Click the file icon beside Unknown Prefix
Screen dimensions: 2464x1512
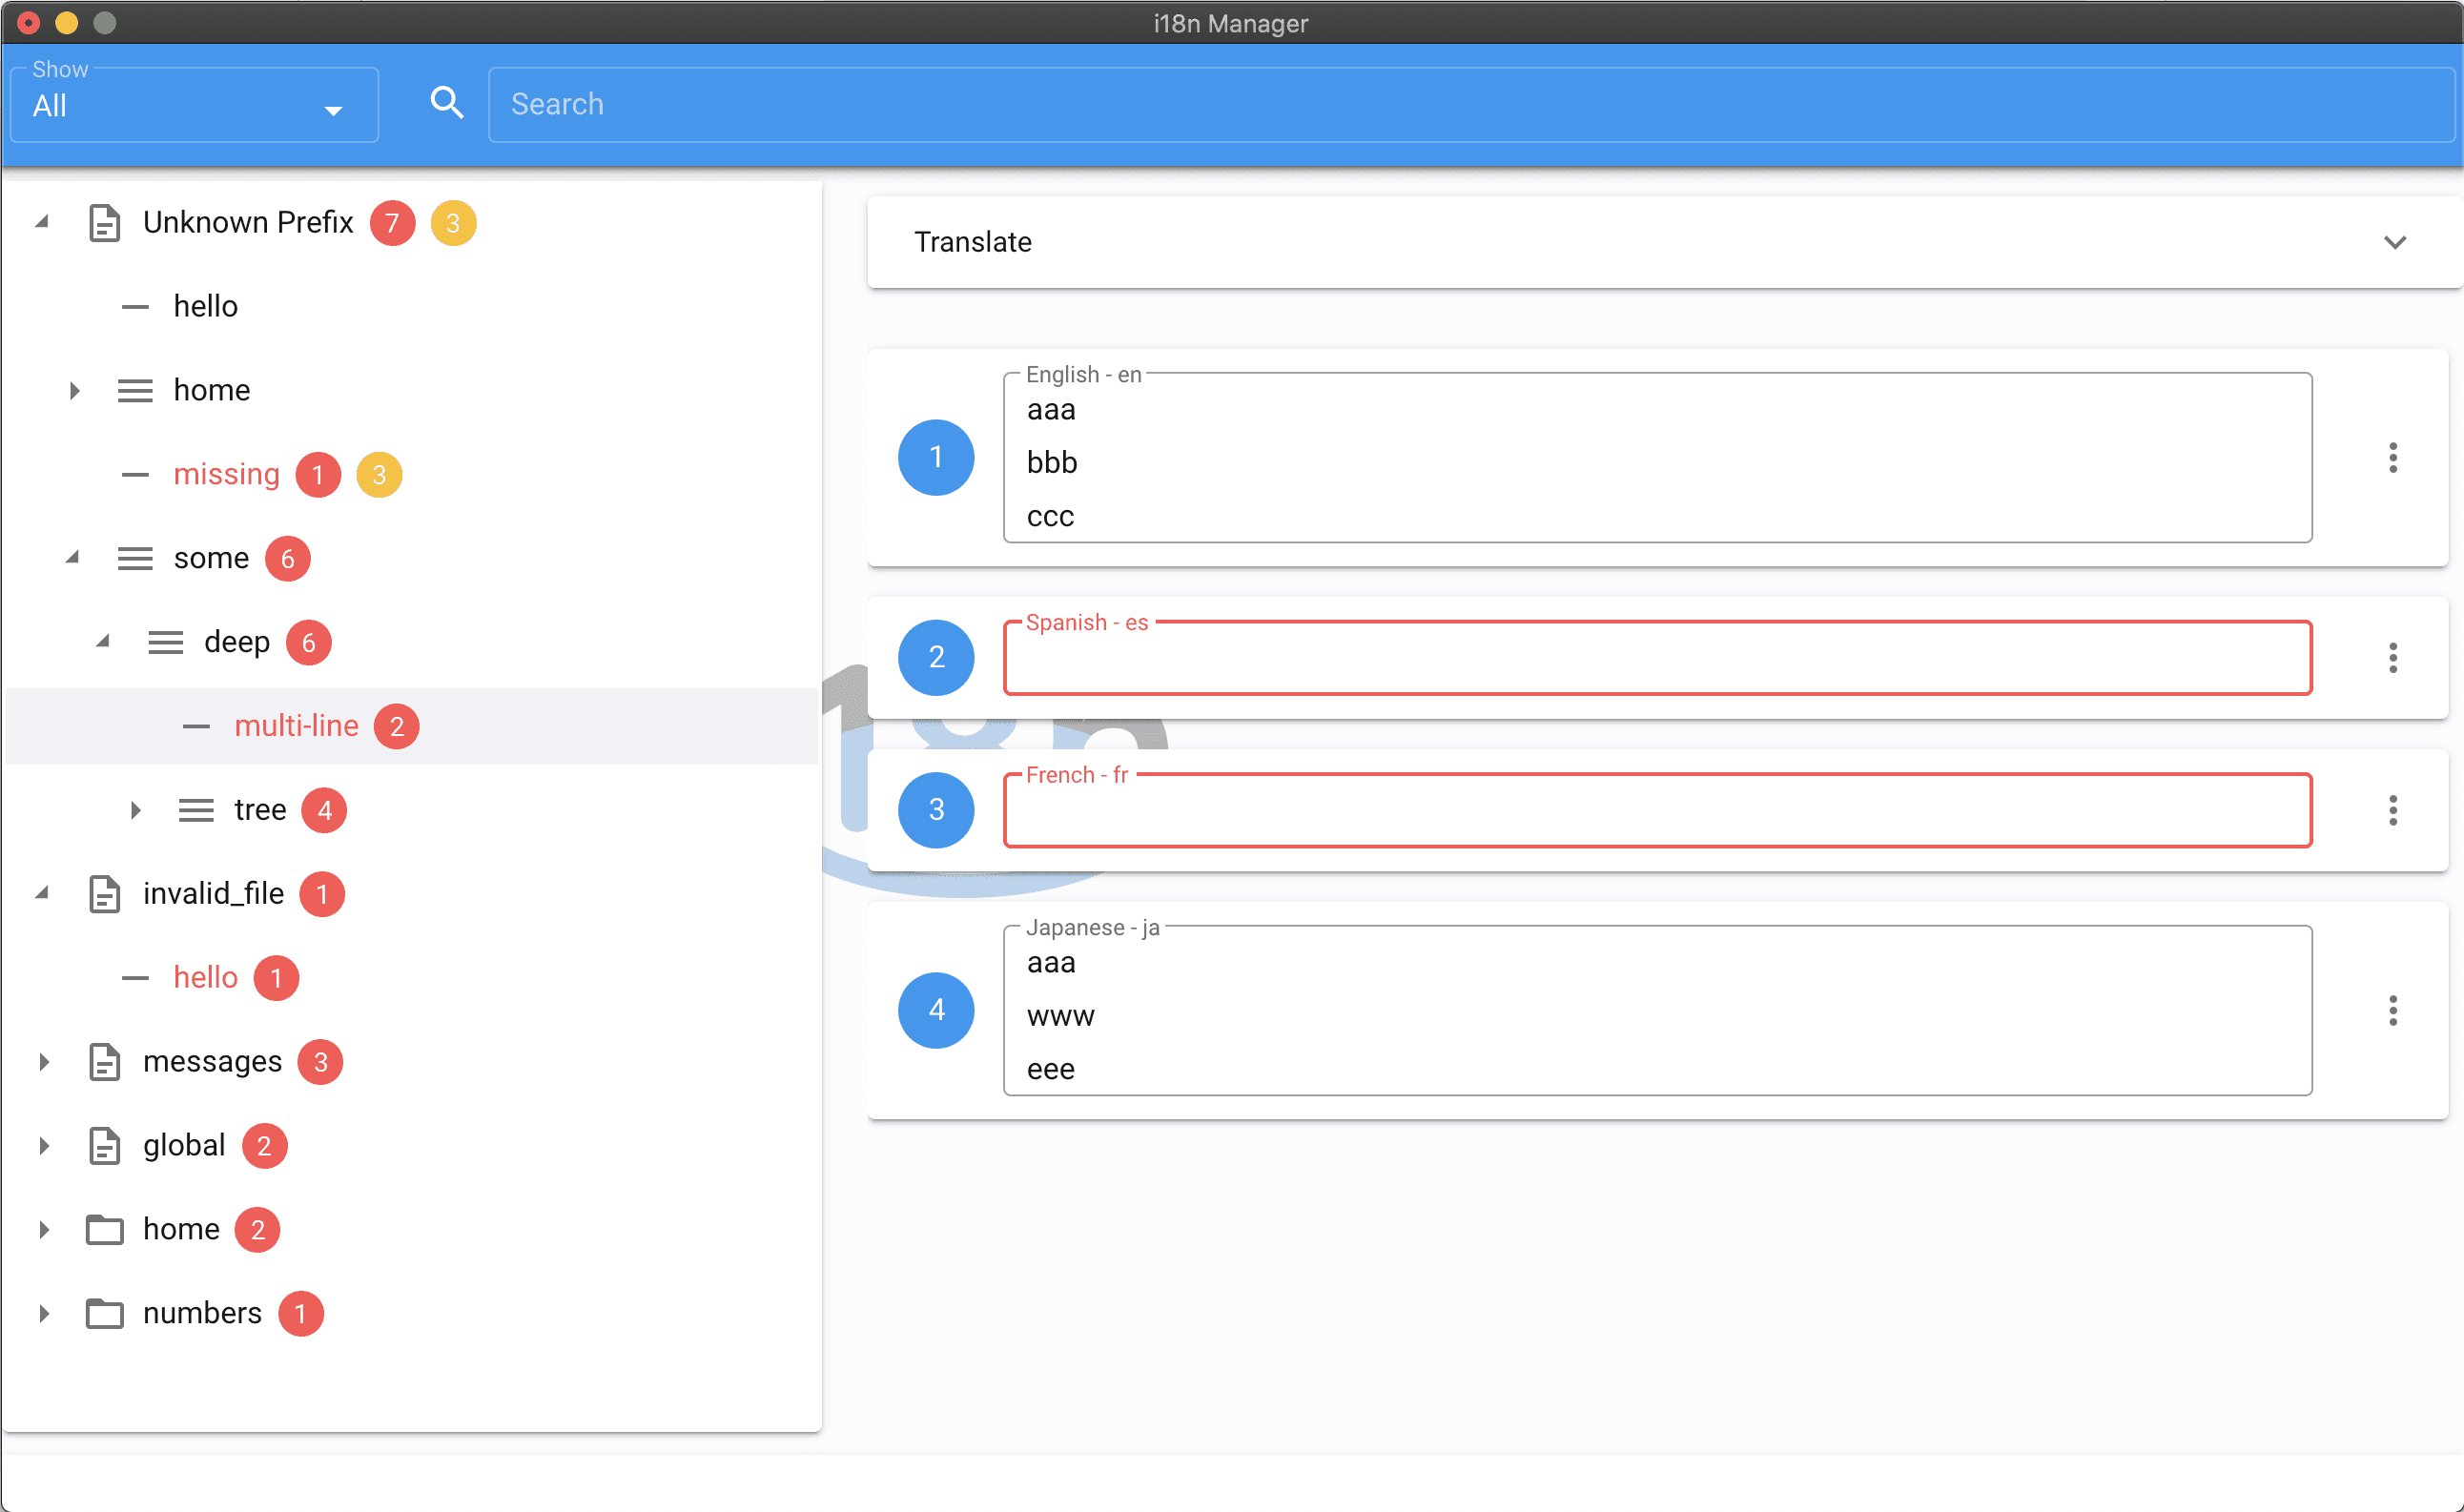click(x=104, y=223)
